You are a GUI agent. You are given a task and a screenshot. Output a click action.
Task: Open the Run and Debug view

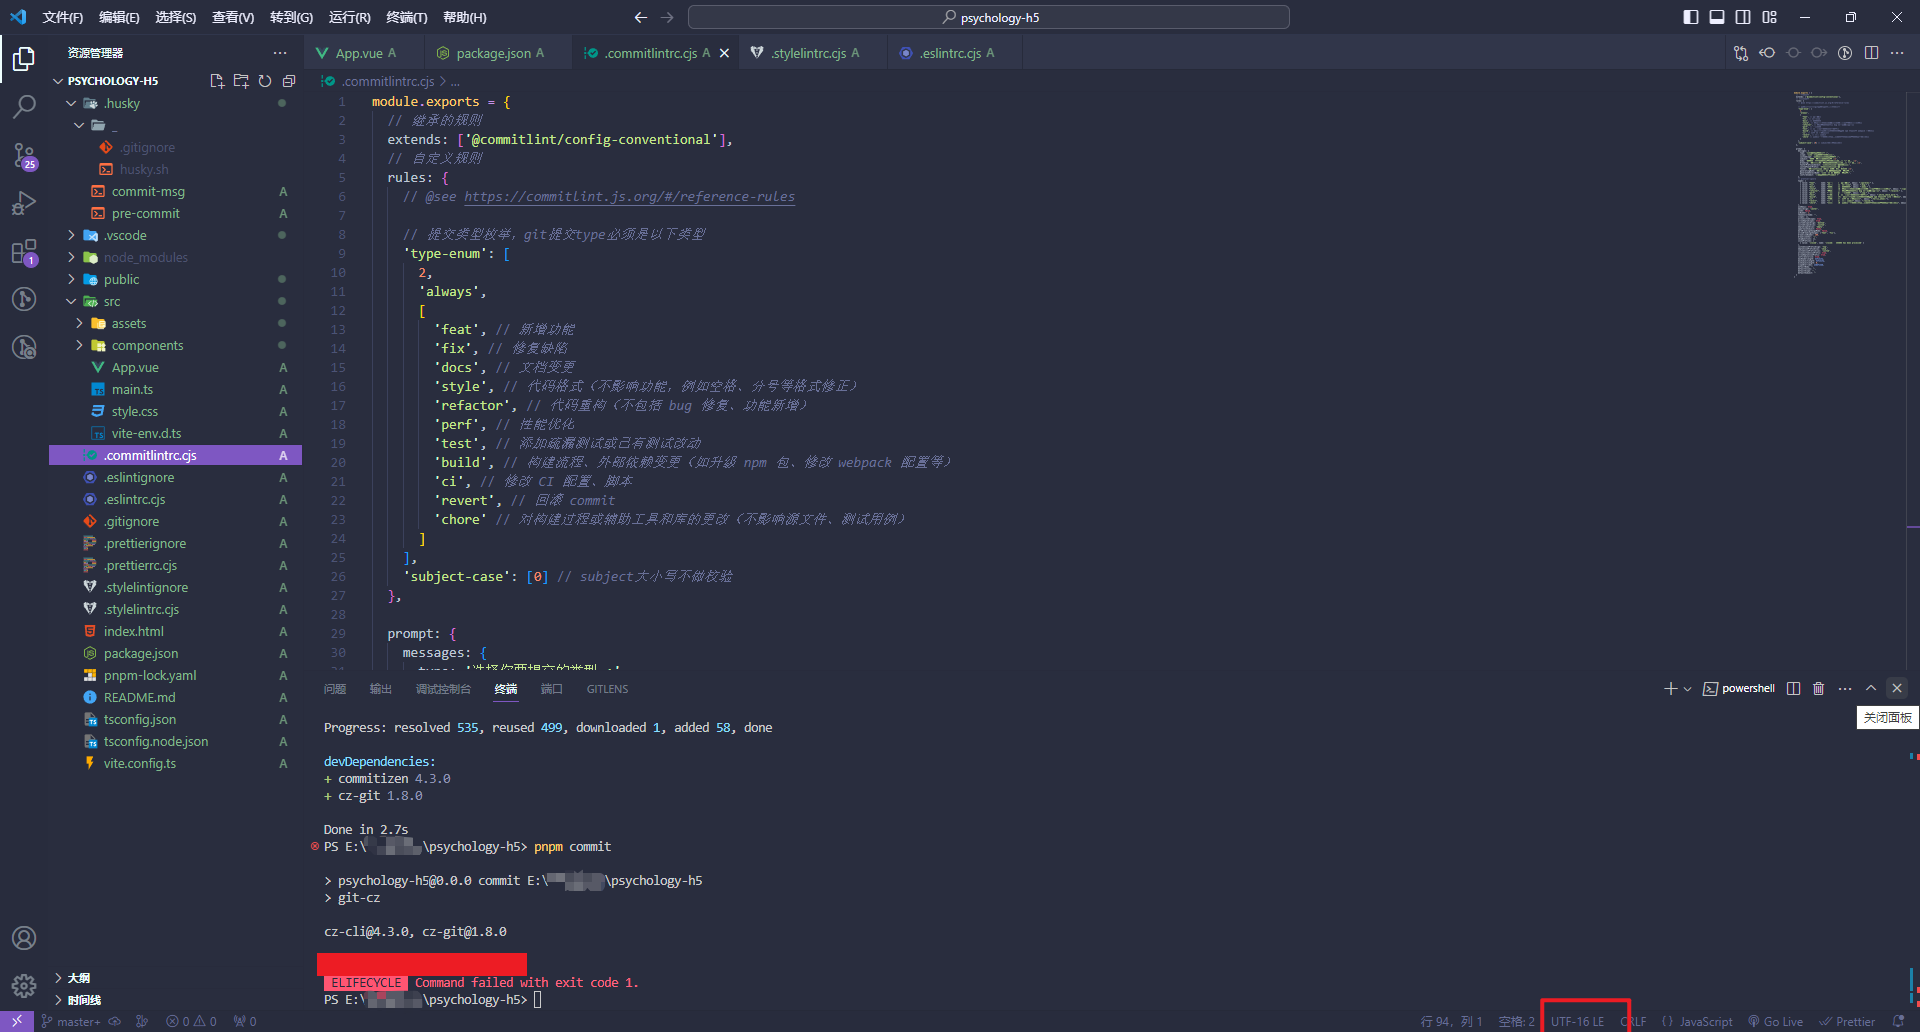click(x=24, y=203)
